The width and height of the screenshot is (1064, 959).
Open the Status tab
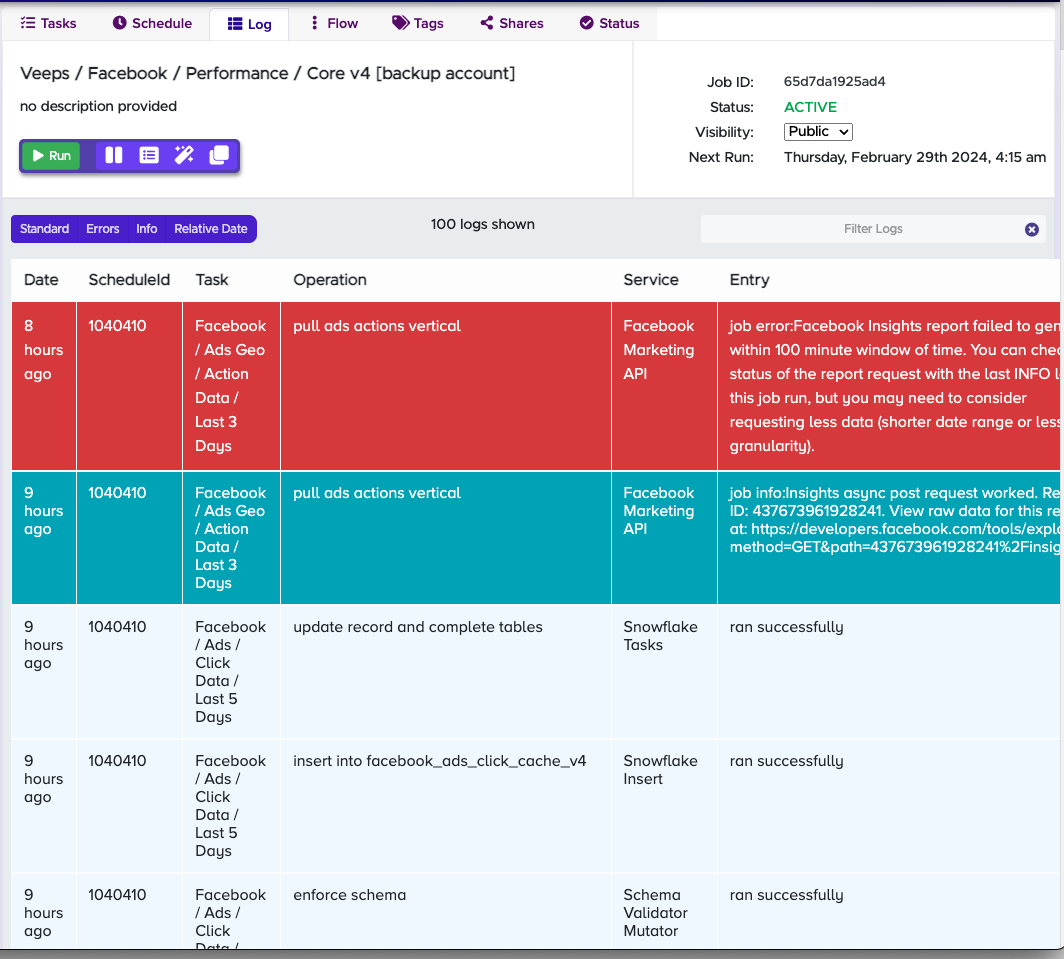tap(609, 23)
